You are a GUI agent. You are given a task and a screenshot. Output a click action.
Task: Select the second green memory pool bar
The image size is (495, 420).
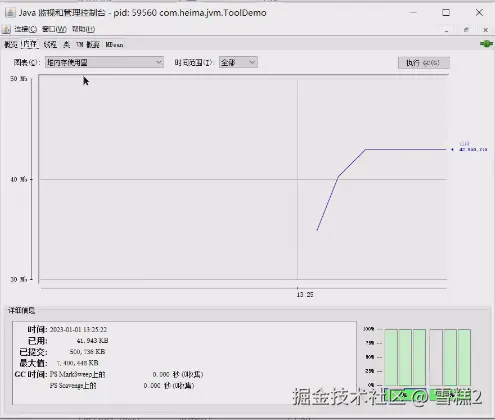pyautogui.click(x=405, y=357)
